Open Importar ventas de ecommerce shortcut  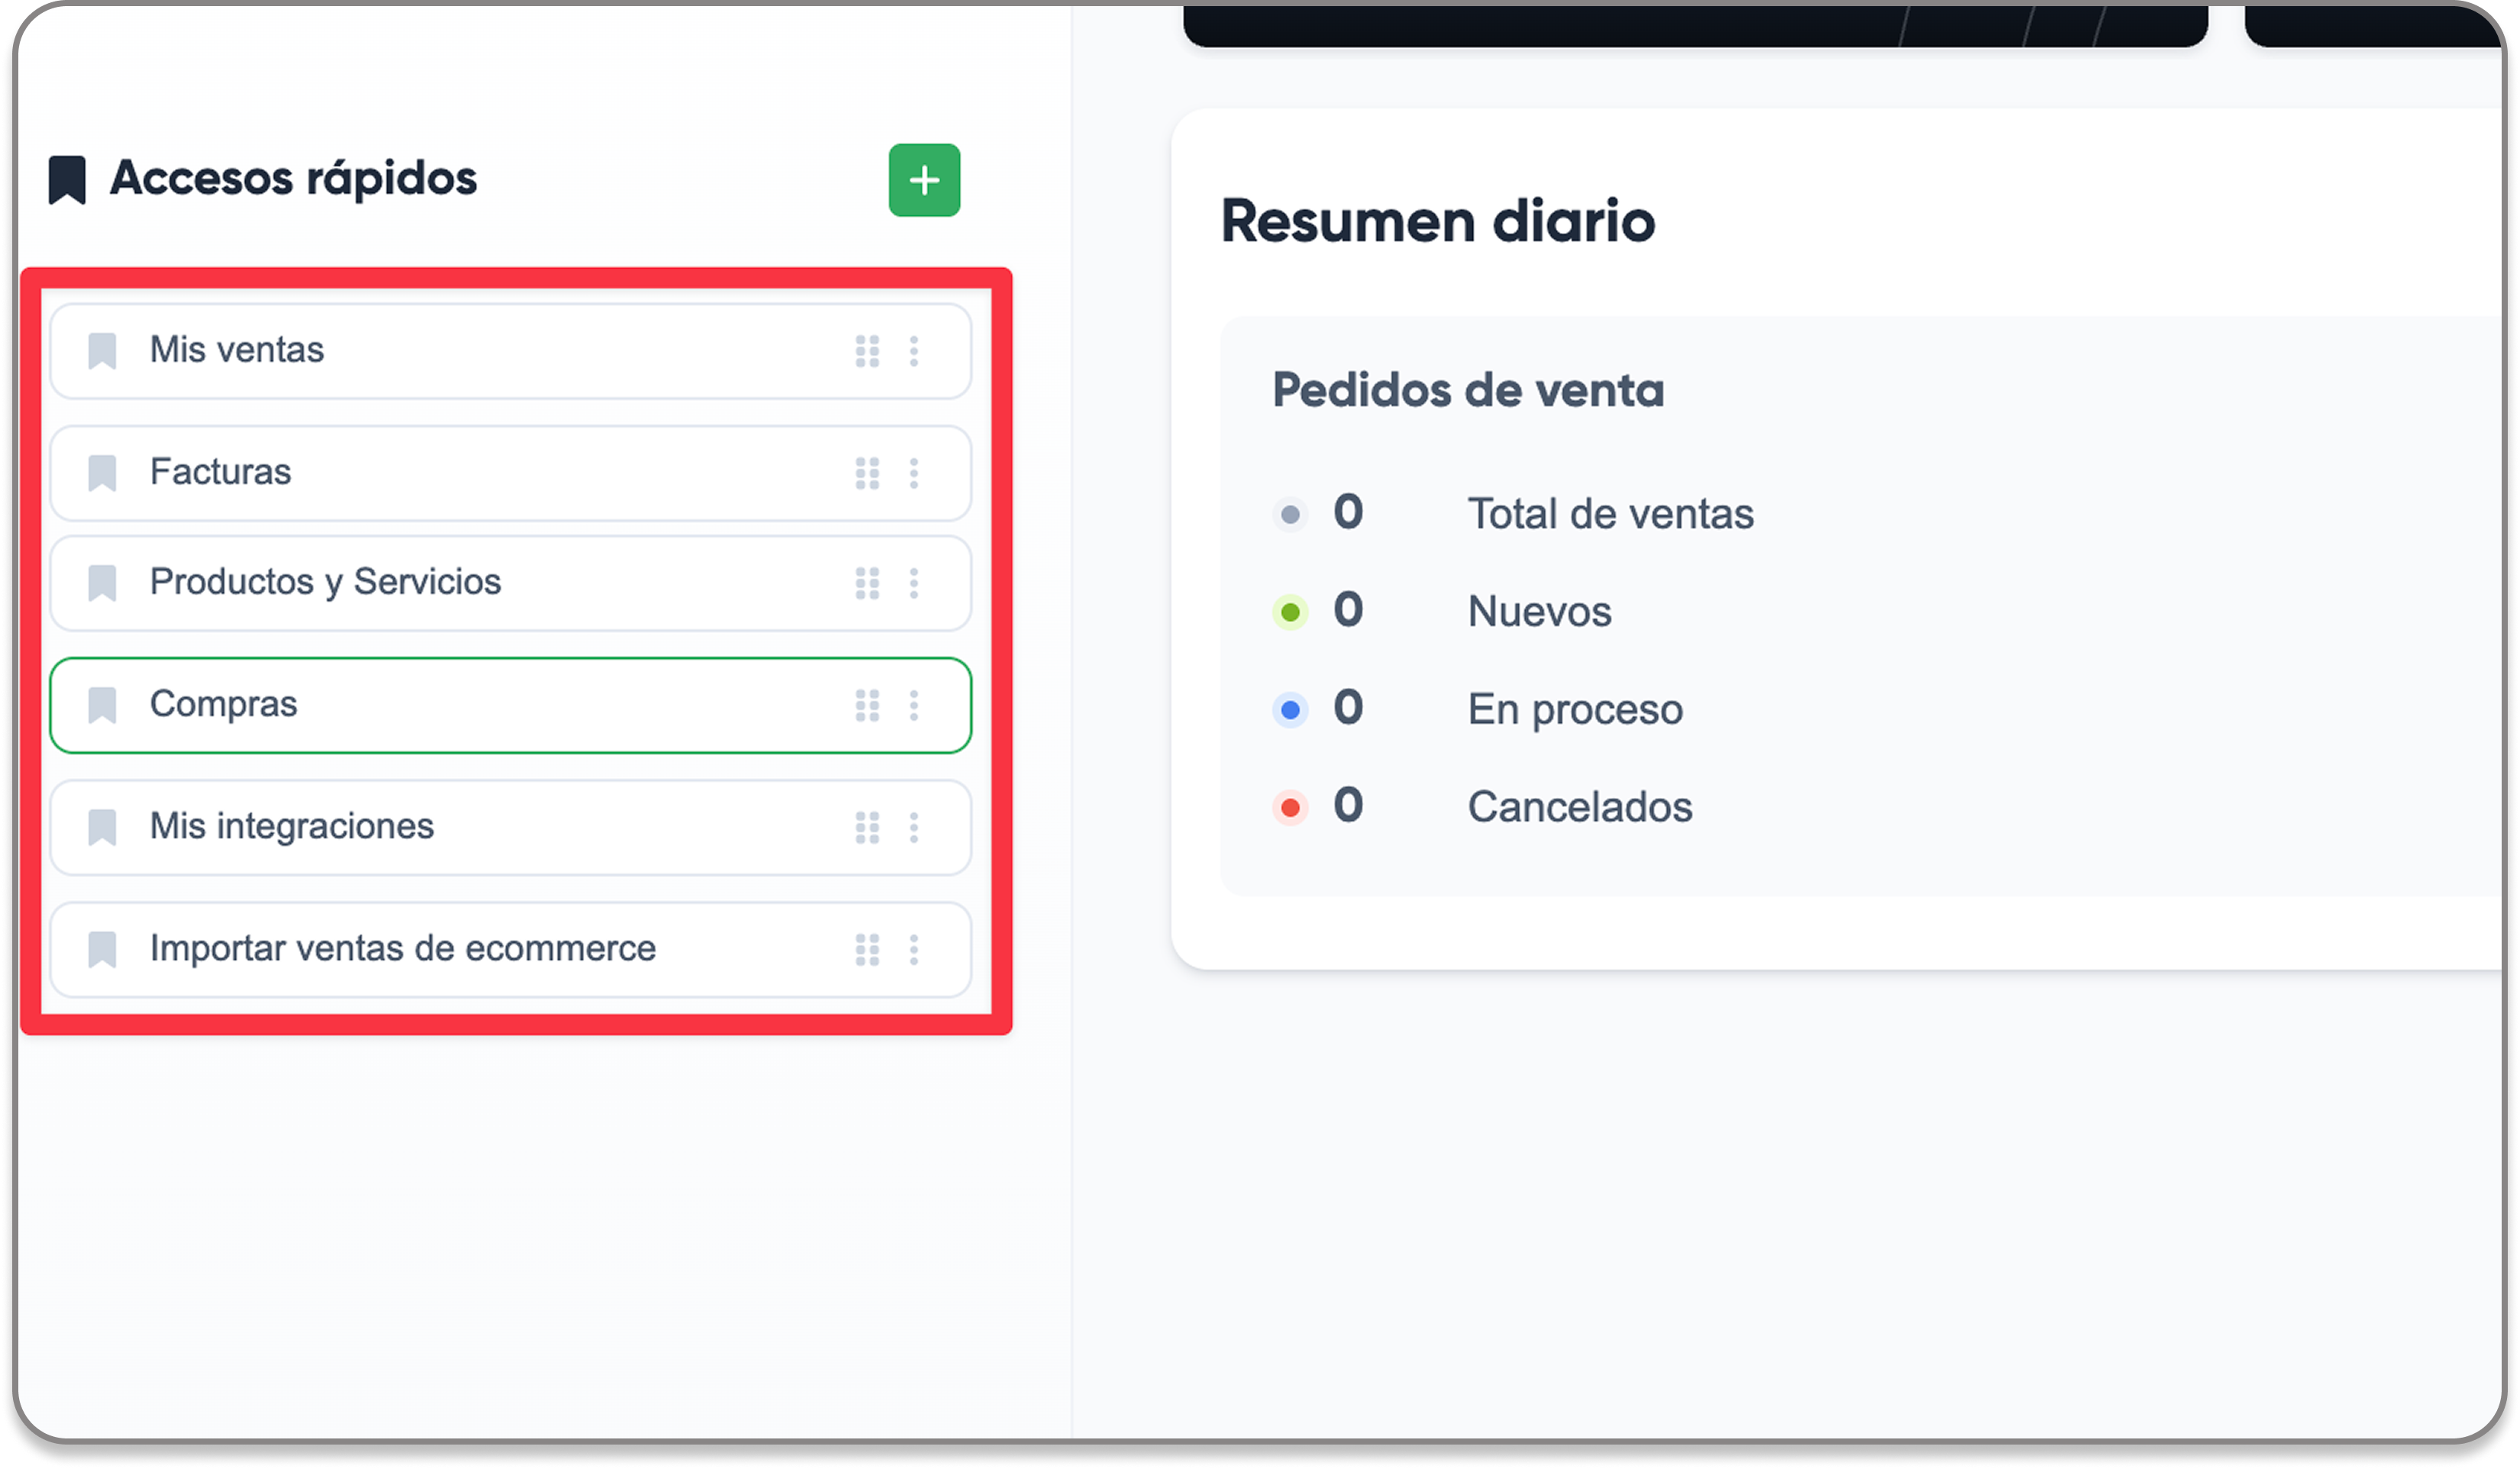(510, 949)
